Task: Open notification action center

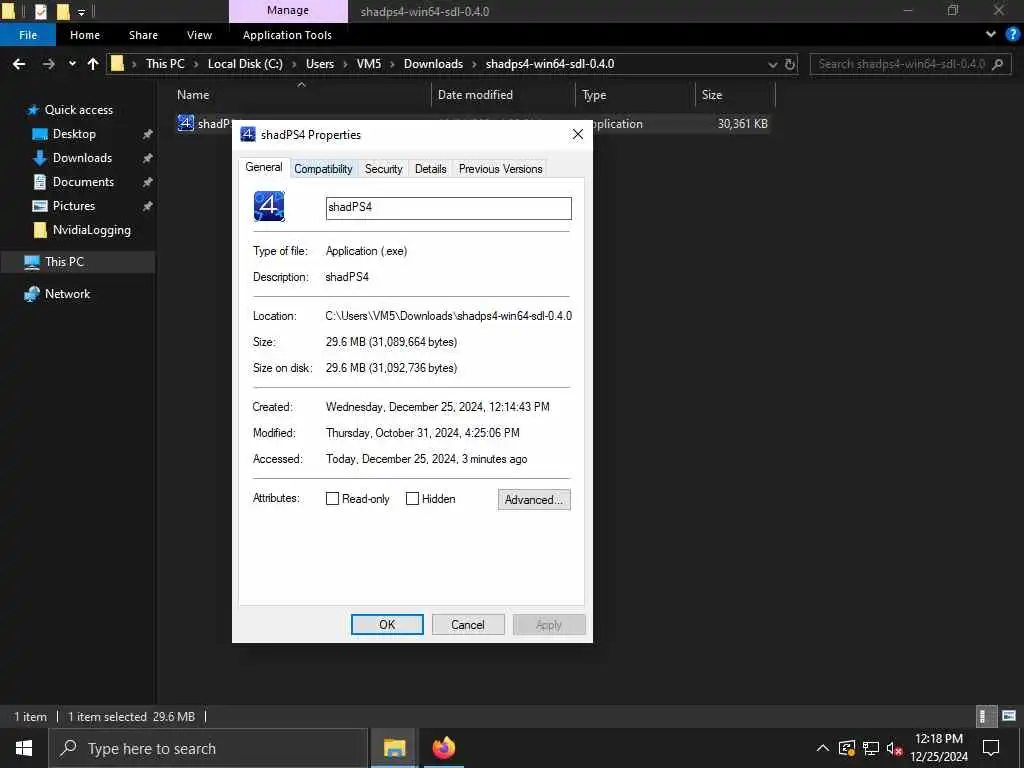Action: (991, 748)
